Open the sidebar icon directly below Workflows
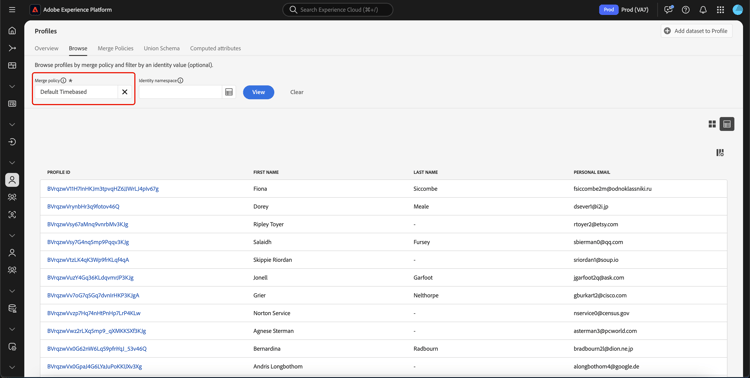 coord(12,66)
